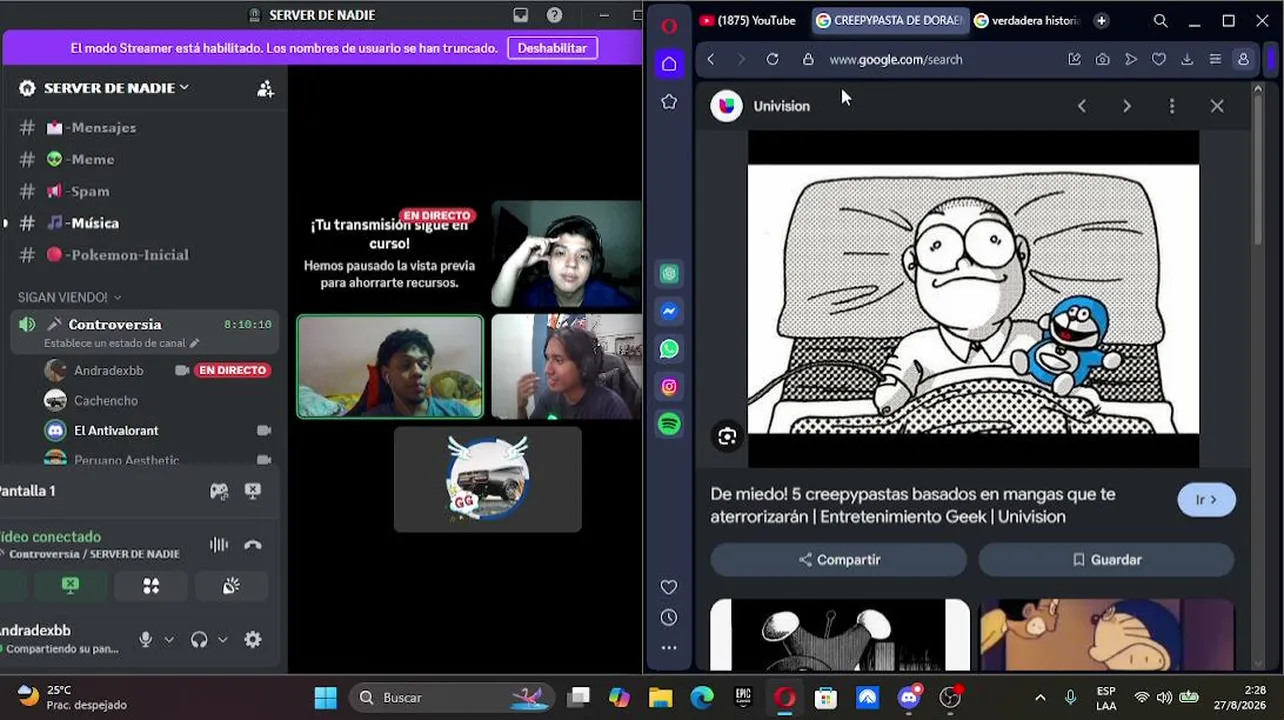Screen dimensions: 1284x720
Task: Click Deshabilitar to disable Streamer mode
Action: (x=552, y=48)
